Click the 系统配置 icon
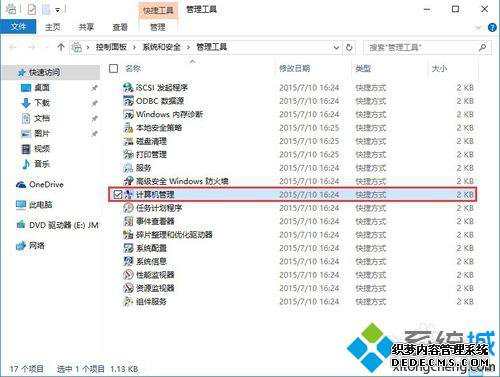The height and width of the screenshot is (377, 500). pyautogui.click(x=128, y=248)
